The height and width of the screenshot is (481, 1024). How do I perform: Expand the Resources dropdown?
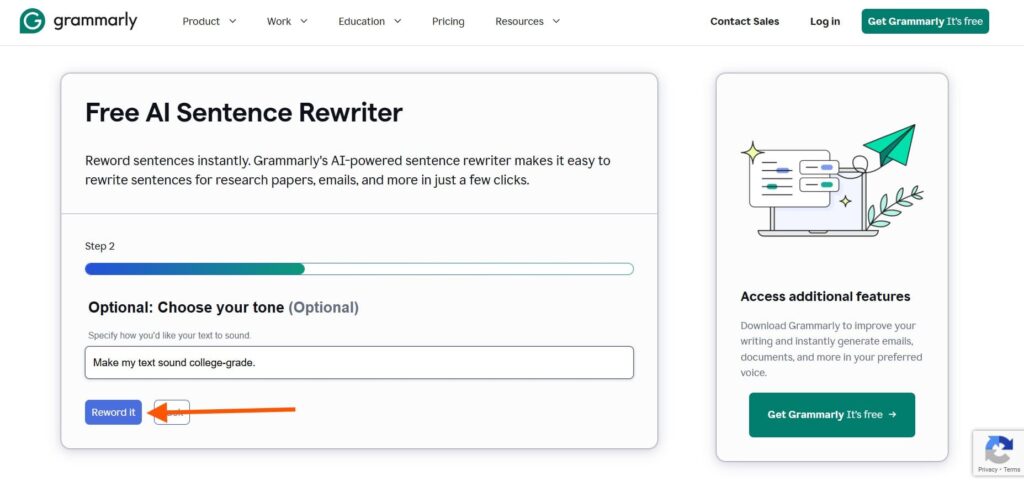(x=528, y=22)
